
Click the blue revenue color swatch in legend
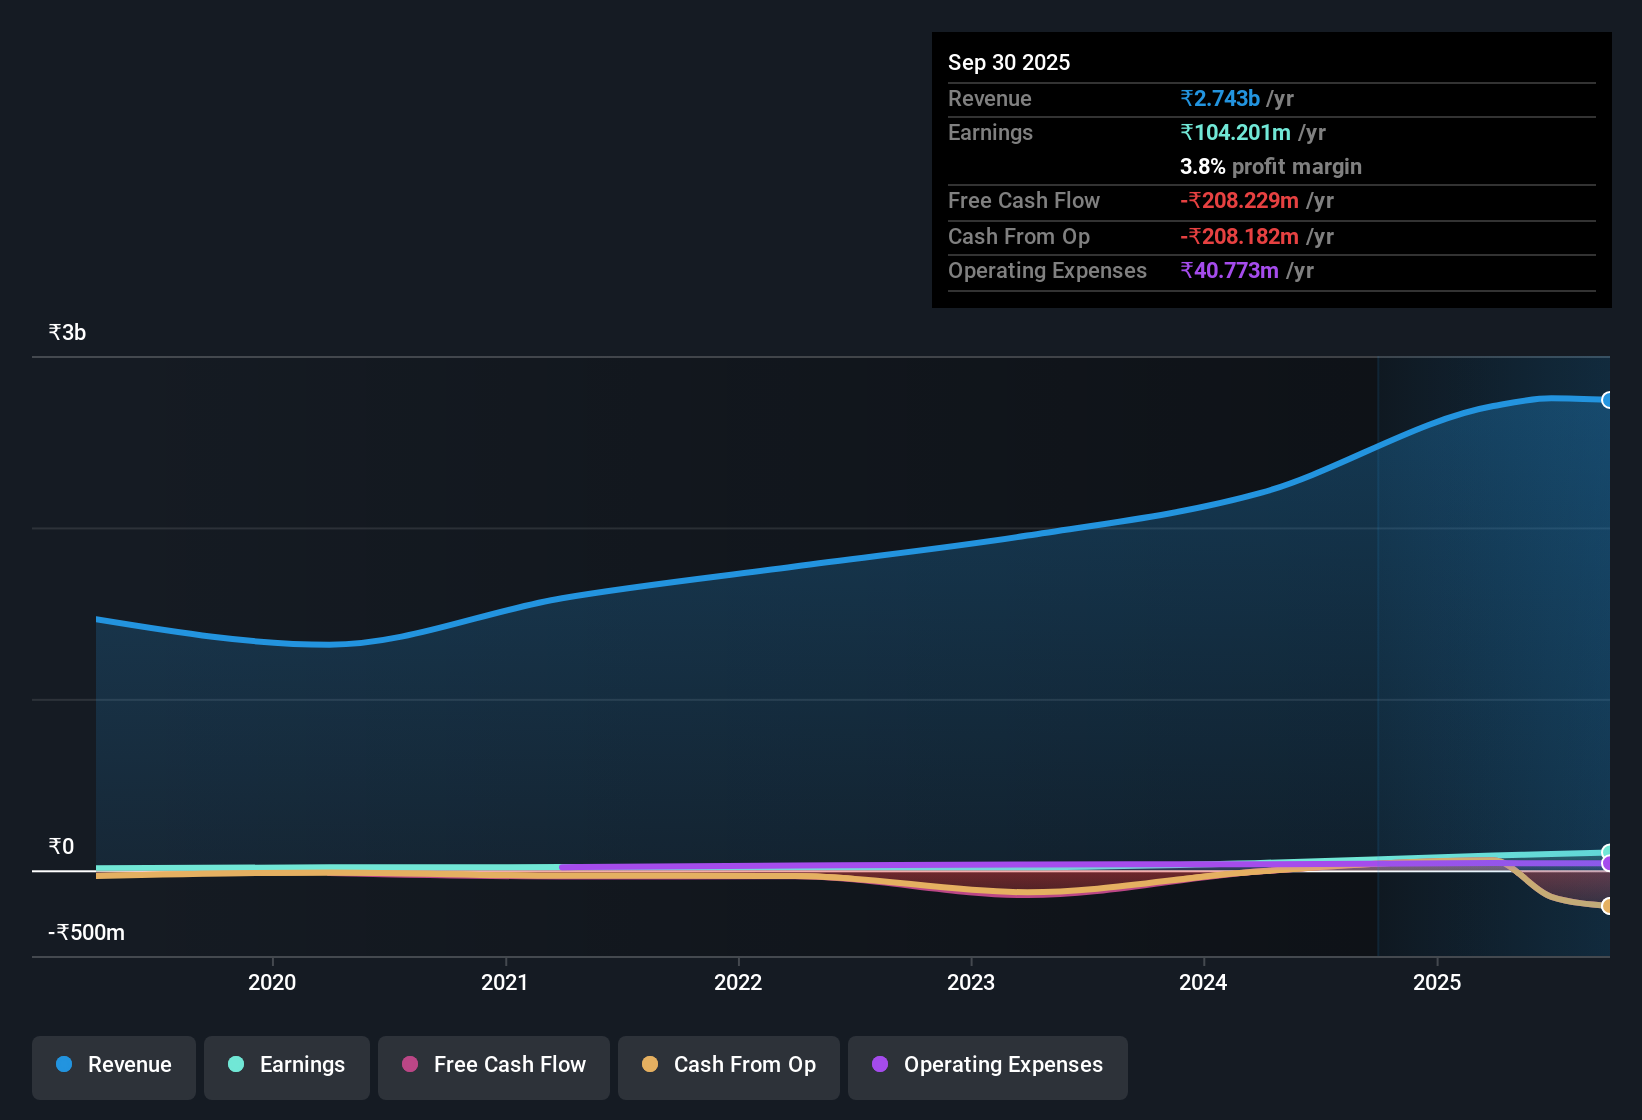[63, 1065]
